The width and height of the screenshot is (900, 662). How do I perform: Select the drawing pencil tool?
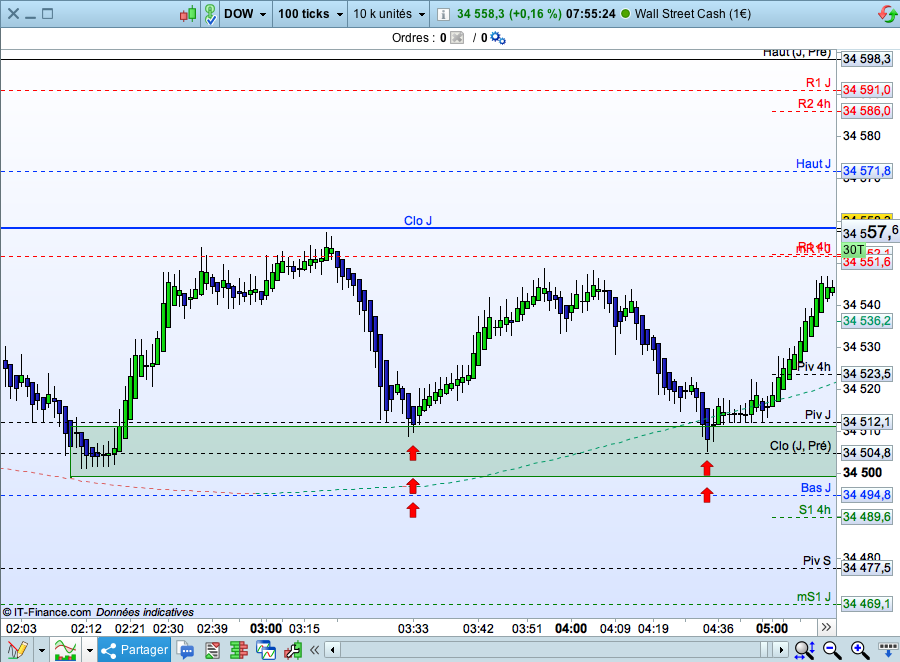tap(17, 650)
